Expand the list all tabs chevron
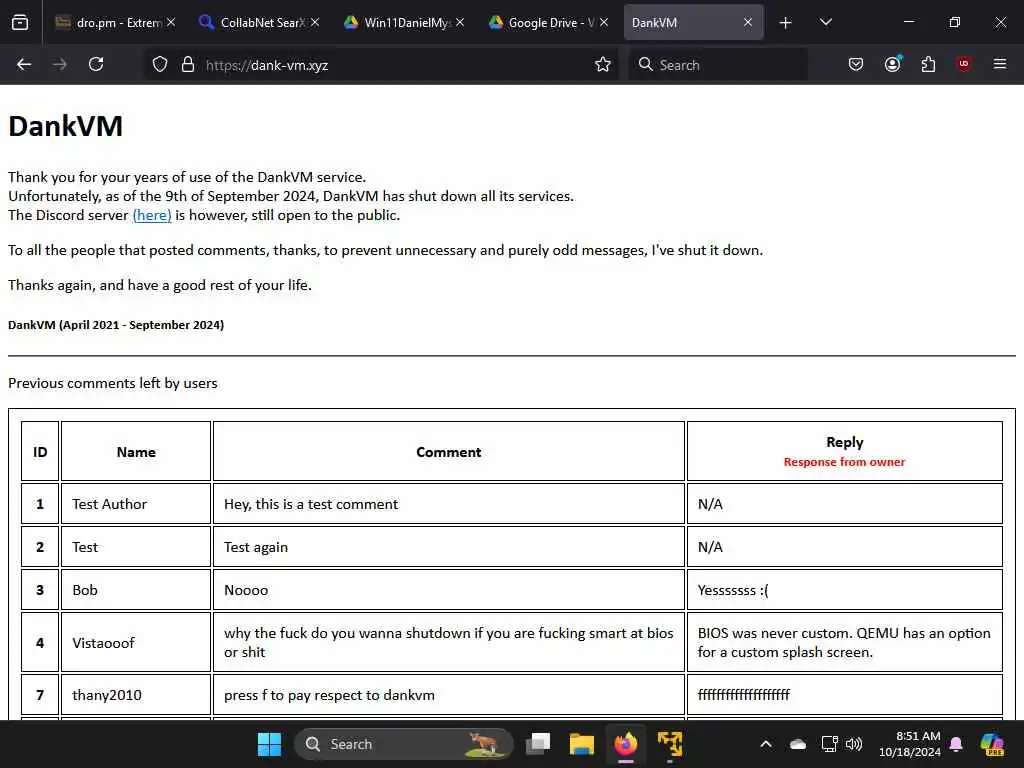This screenshot has width=1024, height=768. tap(825, 22)
